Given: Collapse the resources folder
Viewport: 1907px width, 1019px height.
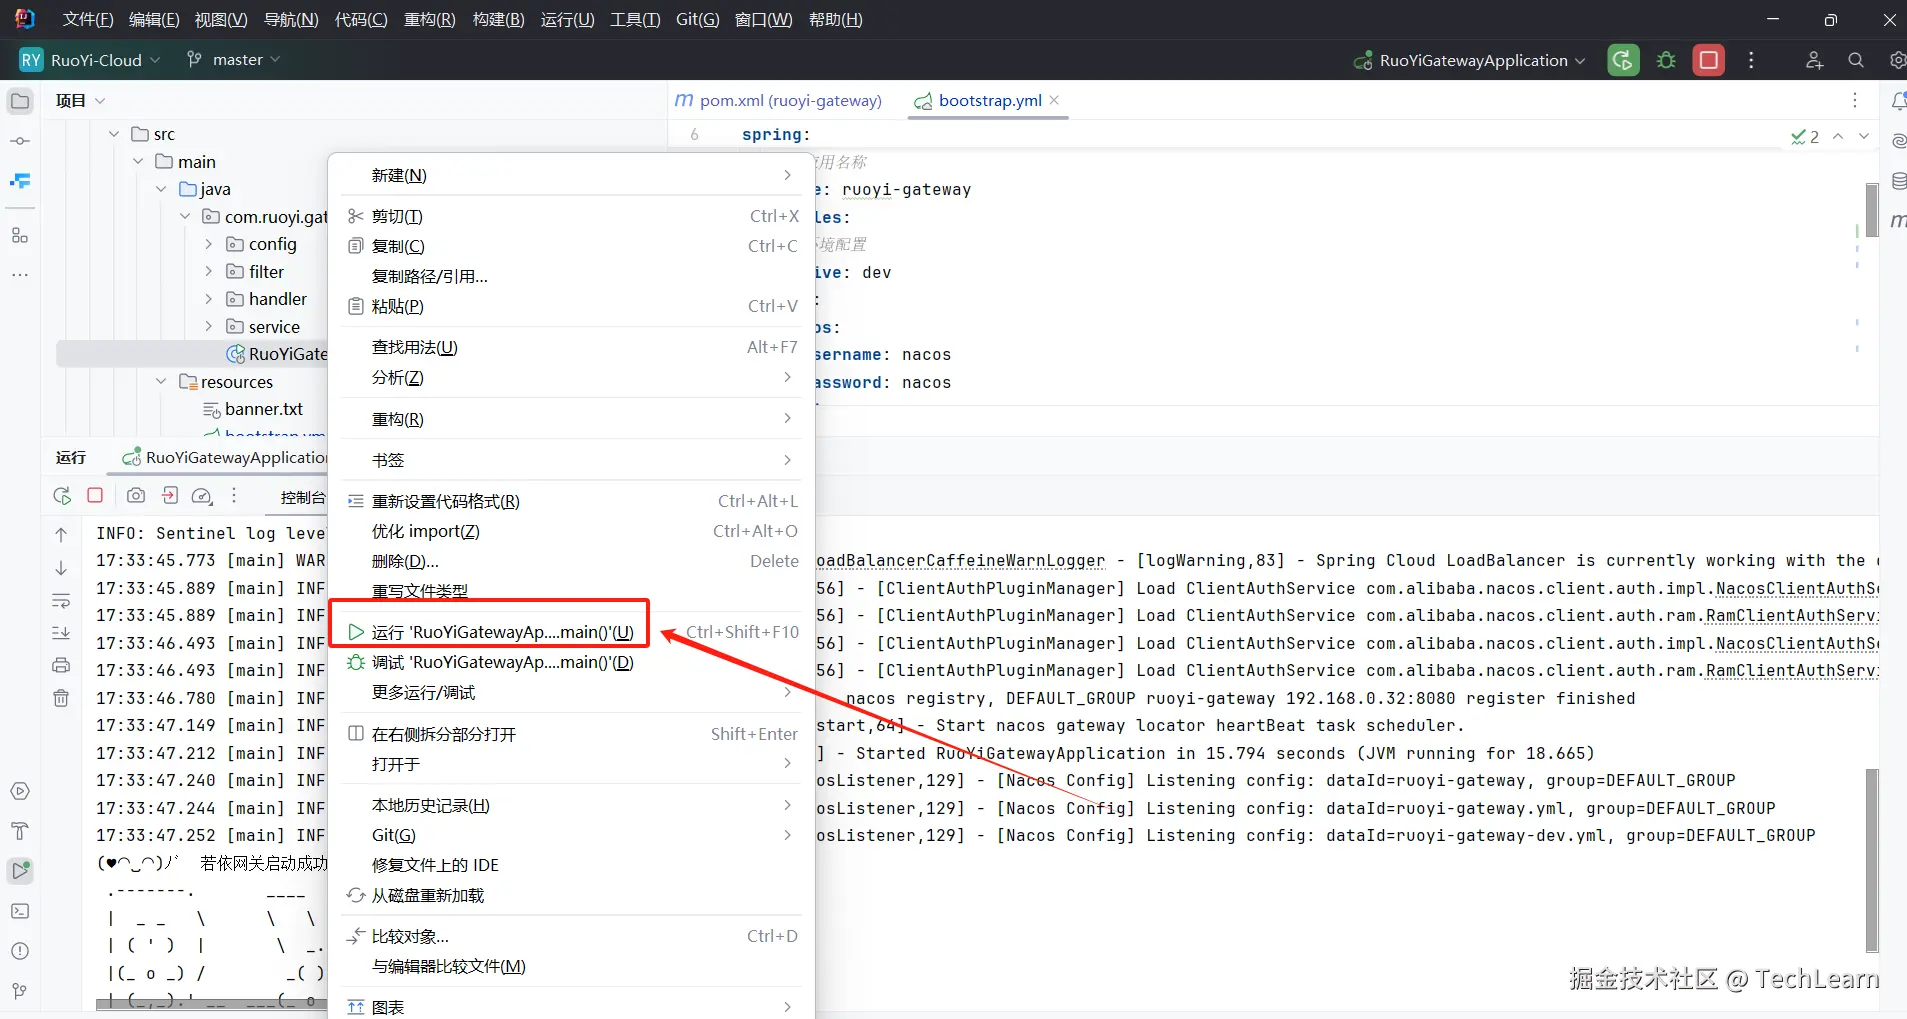Looking at the screenshot, I should [161, 382].
